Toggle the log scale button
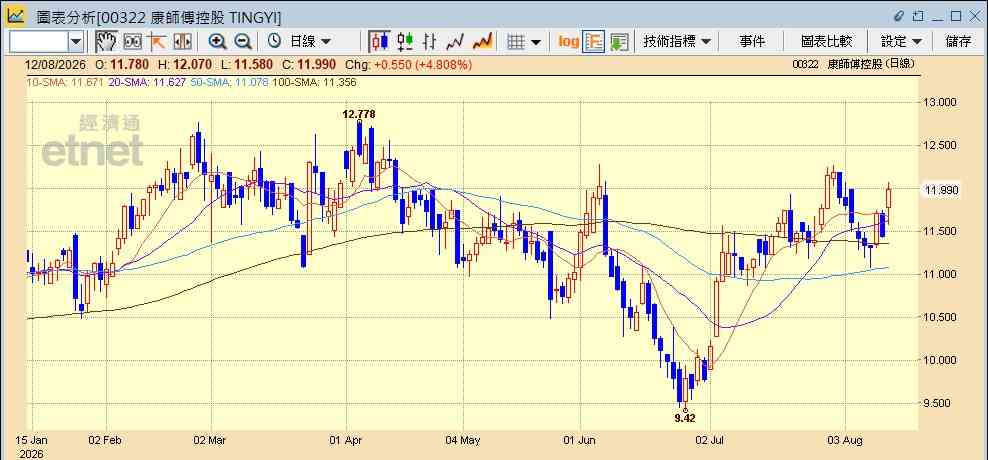The width and height of the screenshot is (988, 460). tap(568, 42)
